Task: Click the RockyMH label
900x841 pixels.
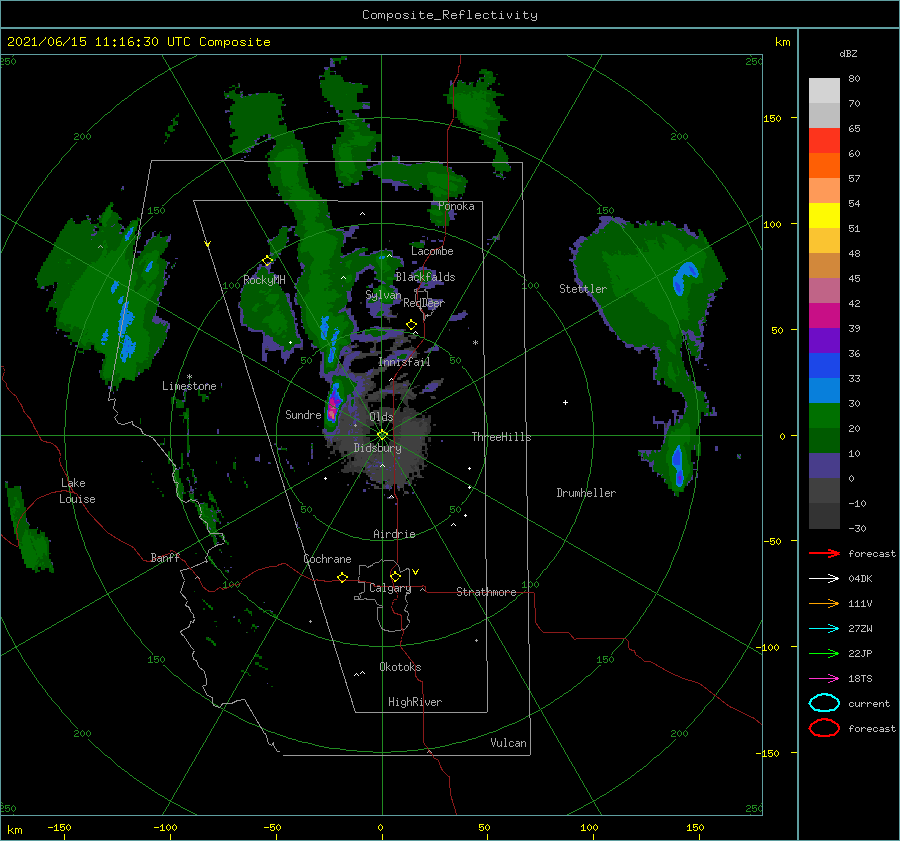Action: [x=264, y=280]
